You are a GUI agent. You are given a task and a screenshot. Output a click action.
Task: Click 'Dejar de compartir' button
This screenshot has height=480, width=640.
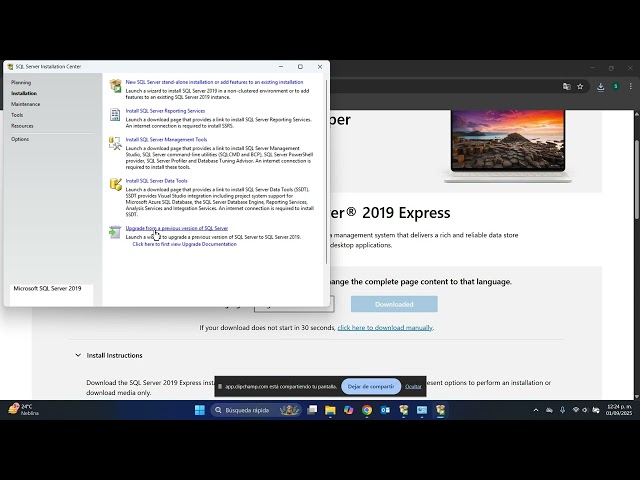pos(371,386)
